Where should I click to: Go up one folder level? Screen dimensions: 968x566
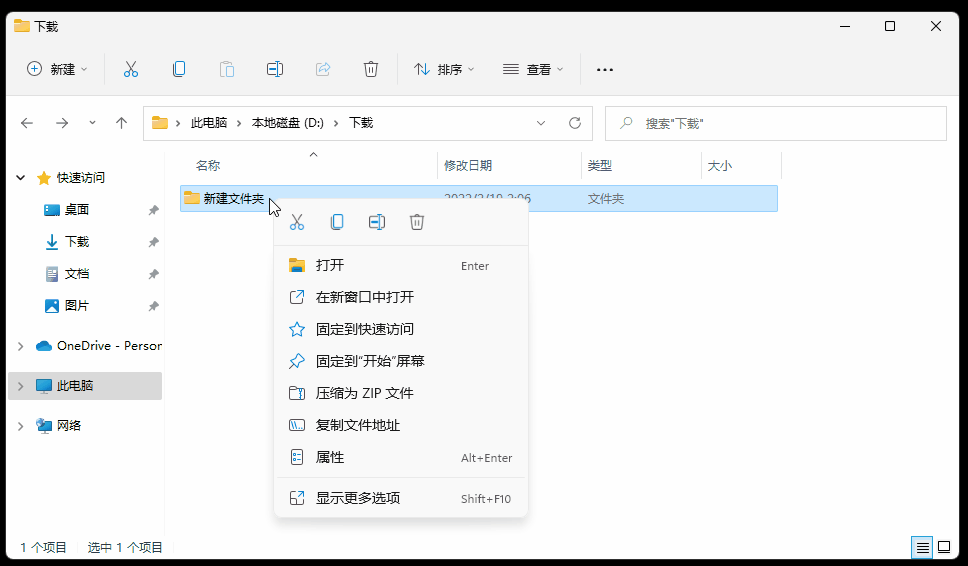(x=122, y=123)
